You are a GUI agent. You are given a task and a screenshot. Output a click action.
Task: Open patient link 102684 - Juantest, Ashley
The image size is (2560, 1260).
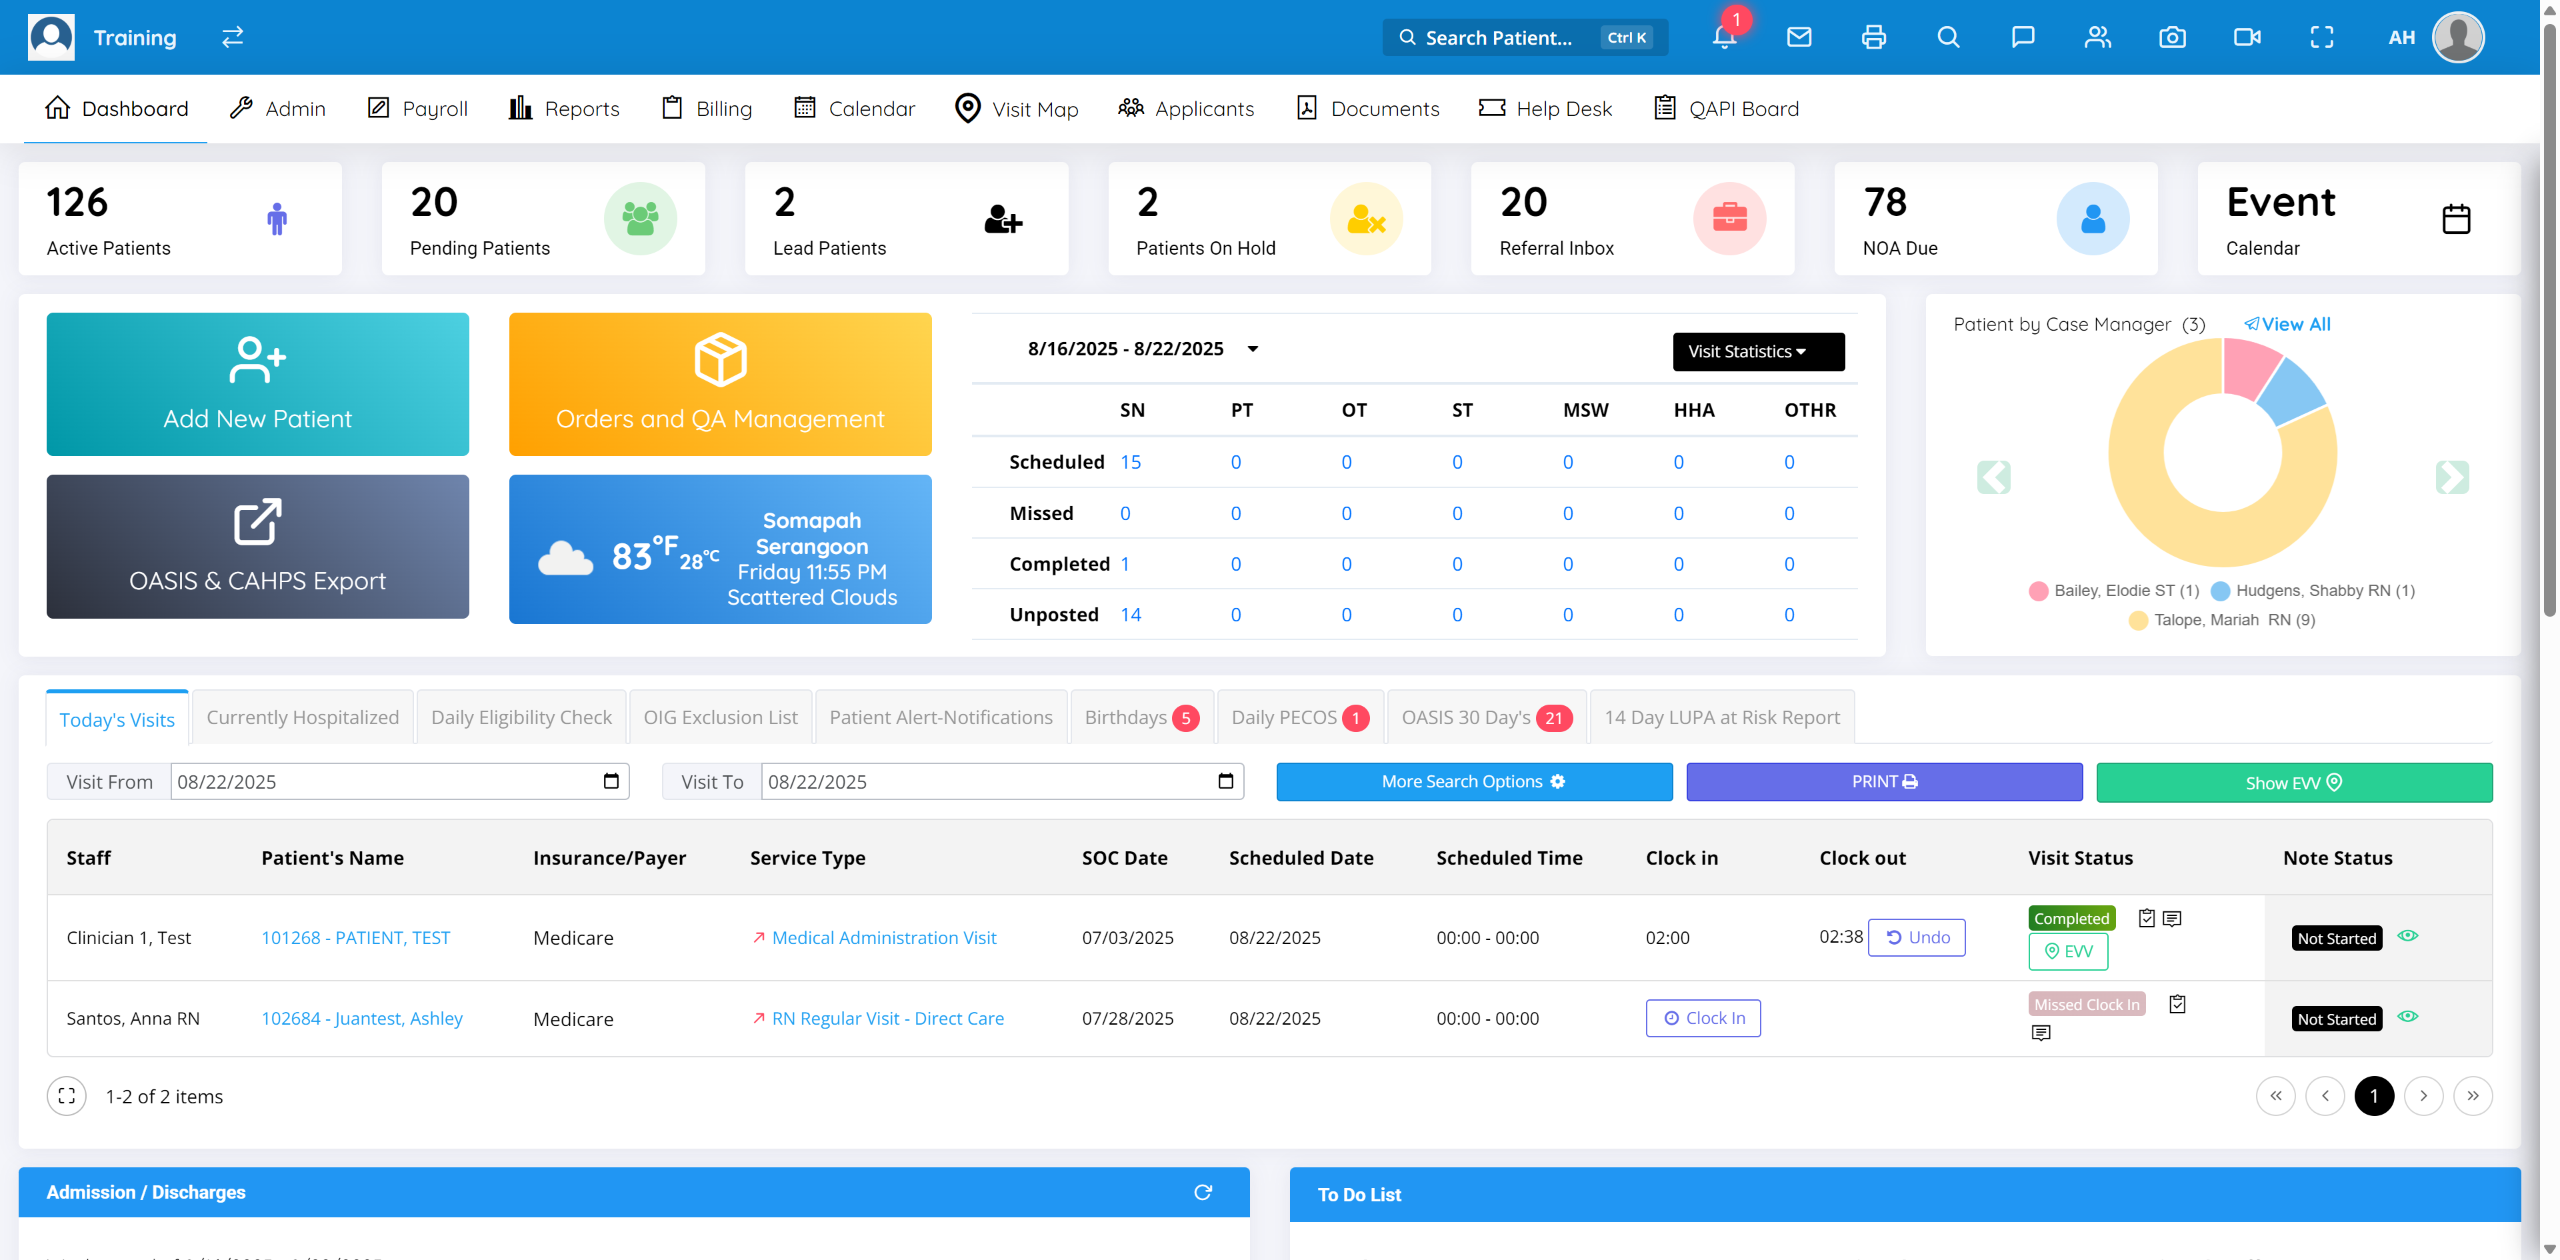[x=361, y=1018]
